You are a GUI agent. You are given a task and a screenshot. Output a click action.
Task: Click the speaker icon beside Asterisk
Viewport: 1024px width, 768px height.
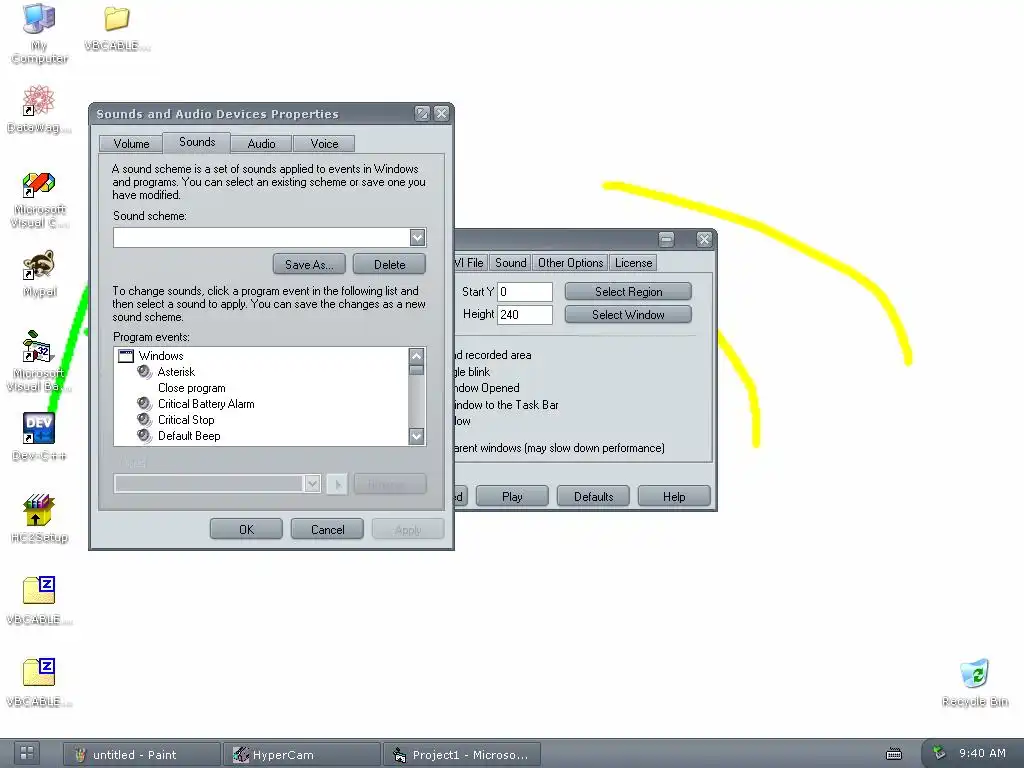pos(144,372)
